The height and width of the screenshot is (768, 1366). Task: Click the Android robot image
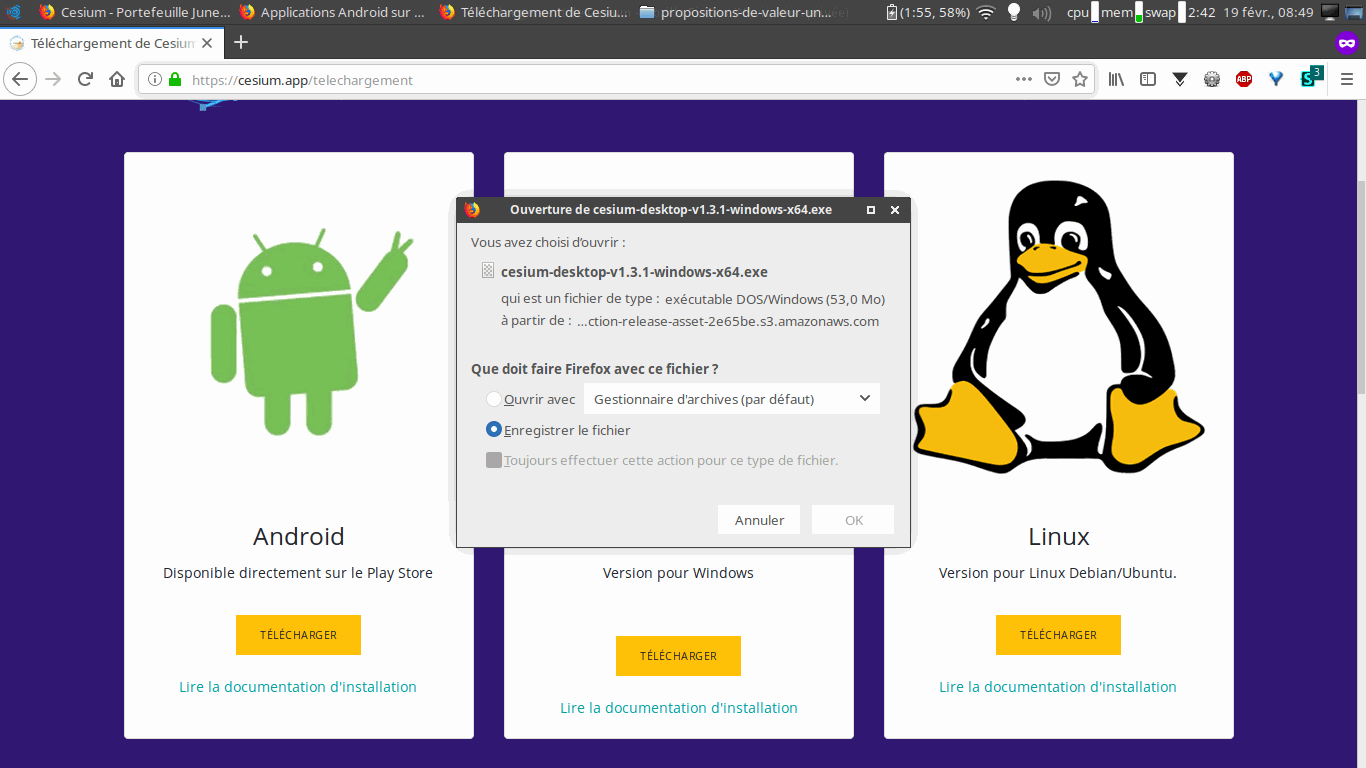[311, 332]
